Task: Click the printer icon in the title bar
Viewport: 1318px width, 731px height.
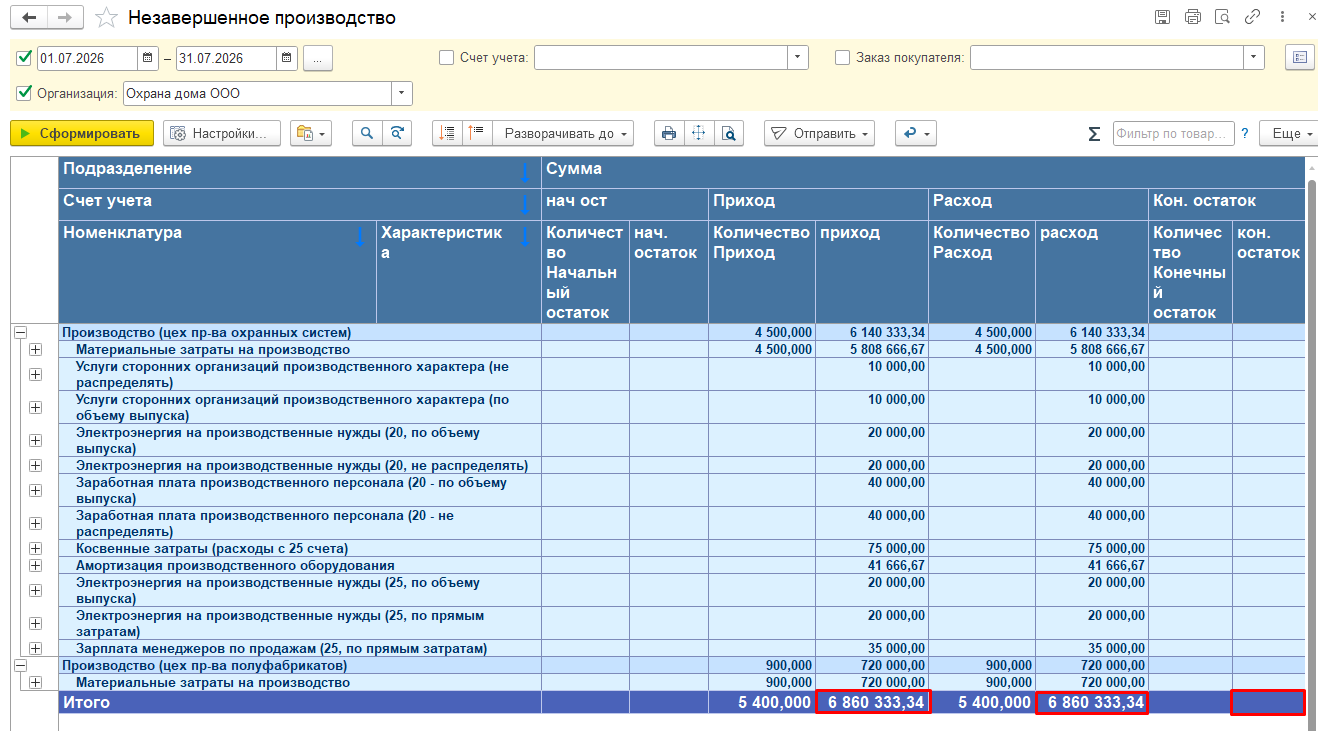Action: pos(1192,17)
